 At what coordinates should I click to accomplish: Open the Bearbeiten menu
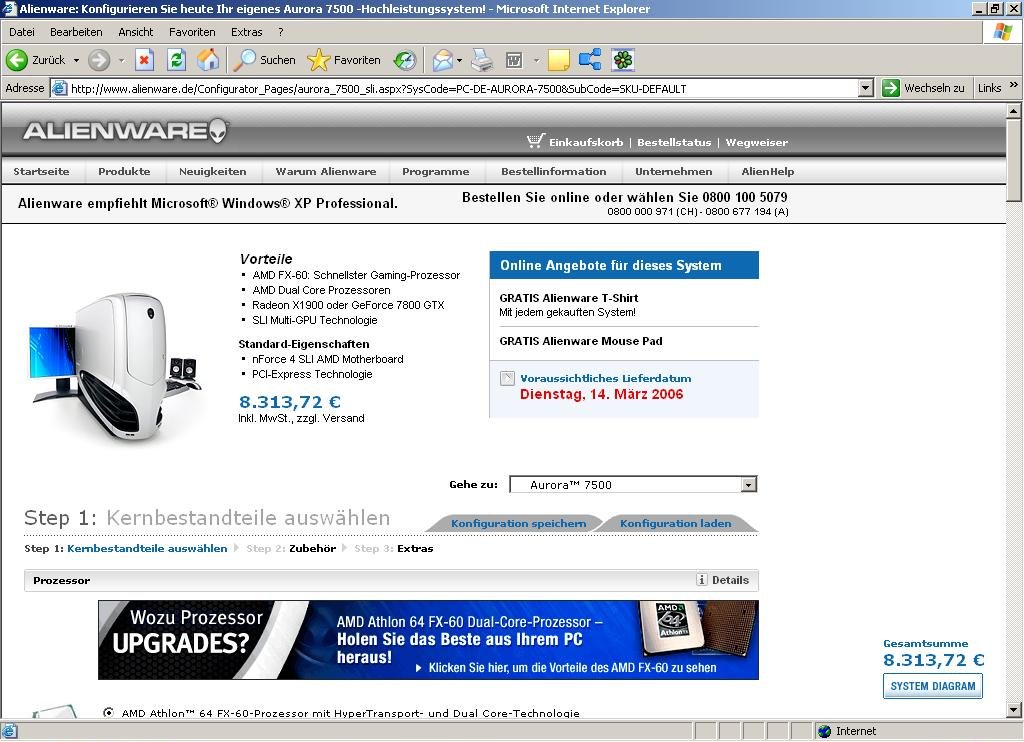[x=76, y=32]
